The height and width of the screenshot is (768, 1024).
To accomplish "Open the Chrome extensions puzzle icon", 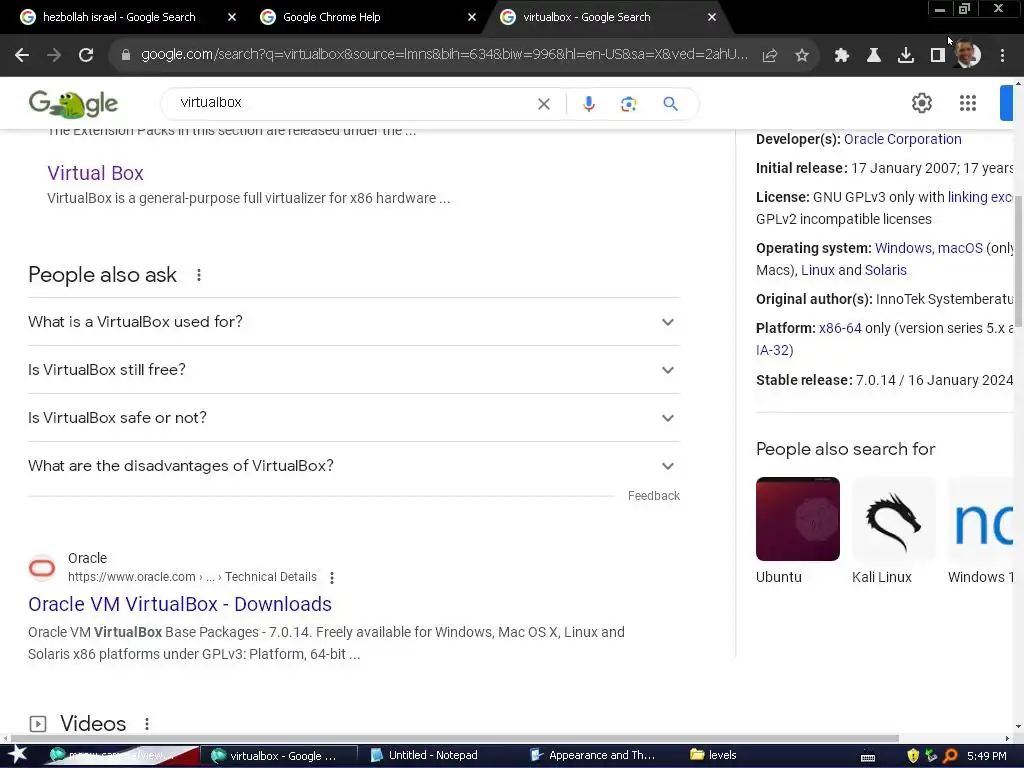I will coord(842,56).
